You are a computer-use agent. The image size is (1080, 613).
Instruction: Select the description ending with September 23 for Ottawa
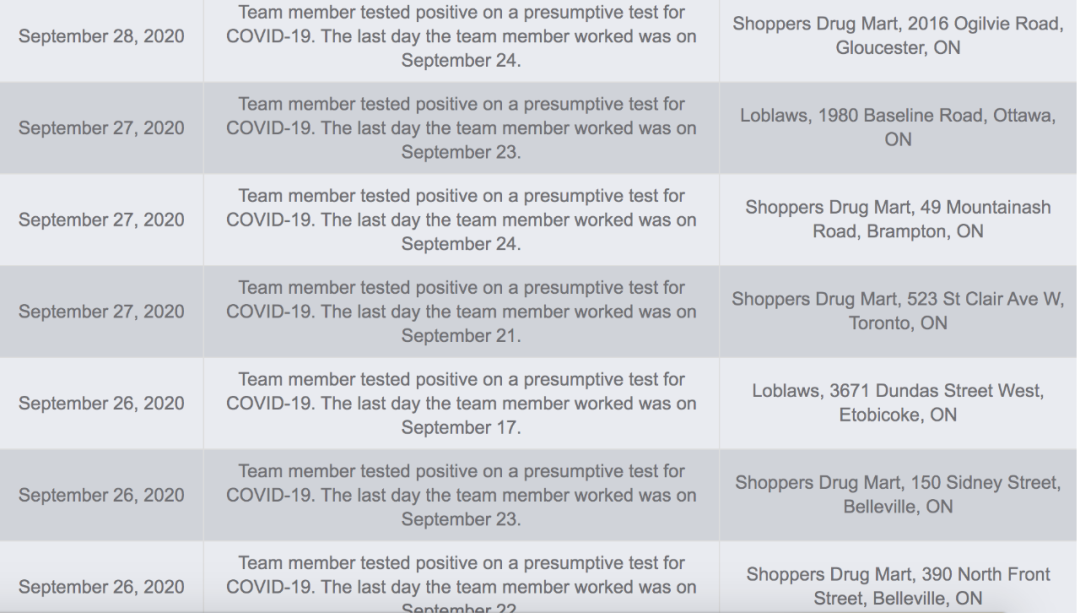(461, 128)
